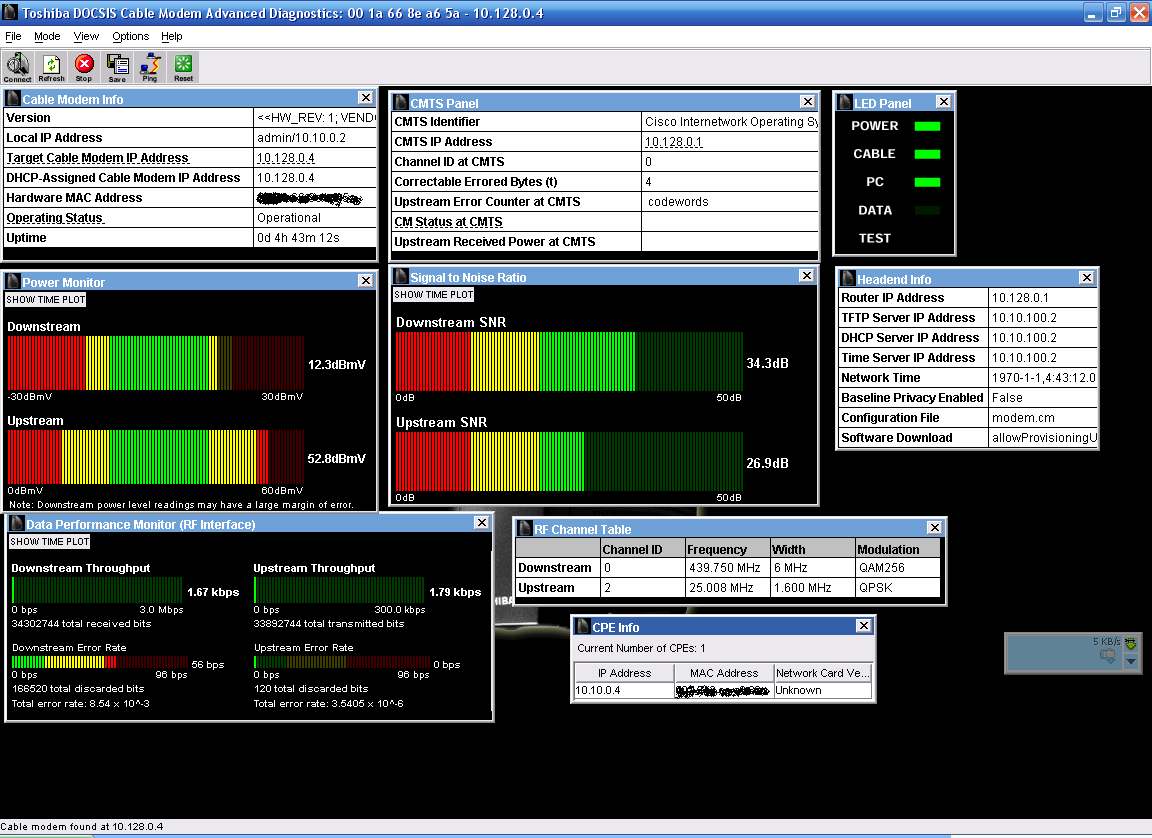1152x838 pixels.
Task: Close the Cable Modem Info panel
Action: pos(365,98)
